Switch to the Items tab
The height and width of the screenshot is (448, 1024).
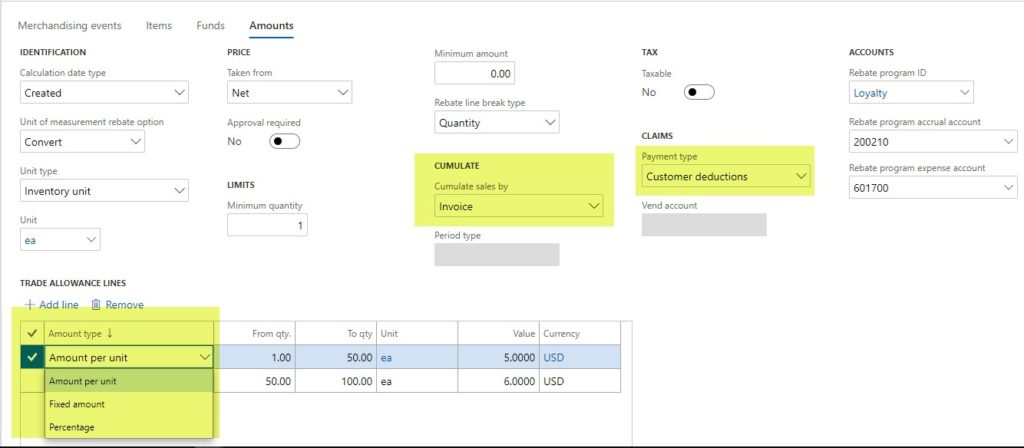(x=159, y=25)
